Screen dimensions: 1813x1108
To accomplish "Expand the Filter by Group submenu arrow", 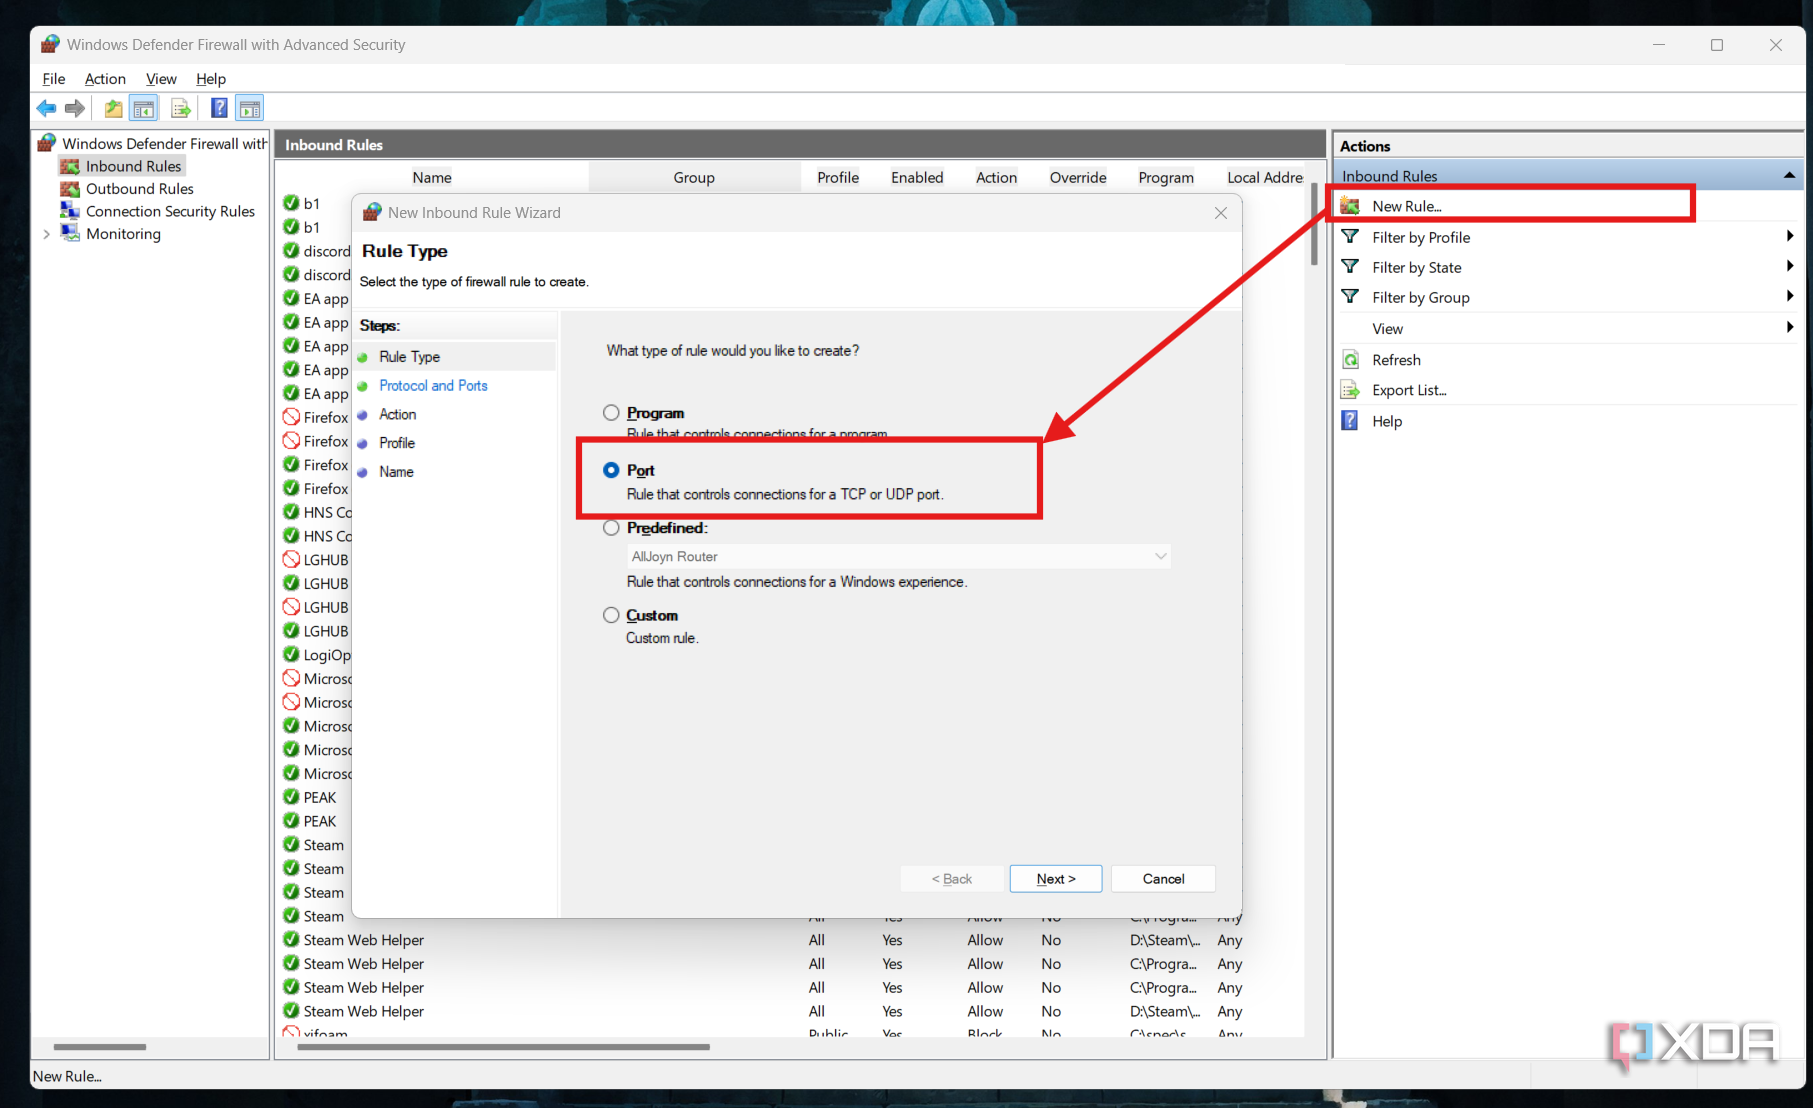I will [1789, 297].
